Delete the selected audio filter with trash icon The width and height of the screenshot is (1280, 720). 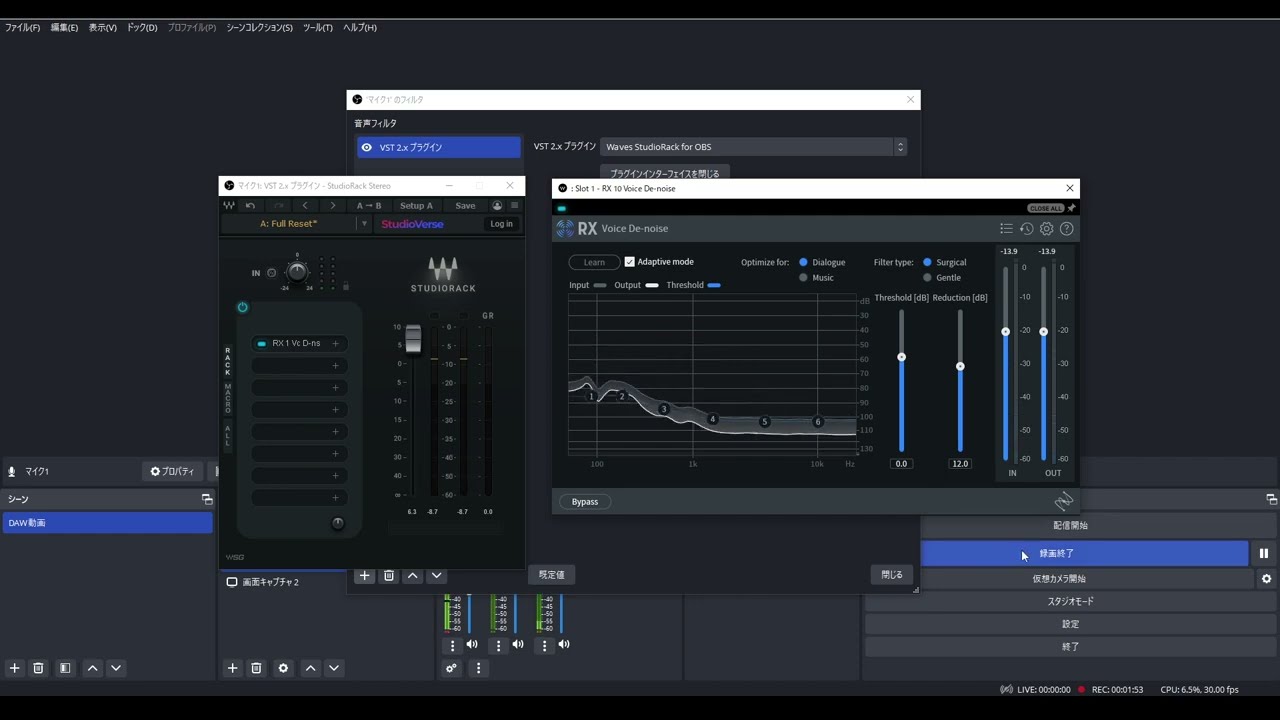pyautogui.click(x=389, y=576)
